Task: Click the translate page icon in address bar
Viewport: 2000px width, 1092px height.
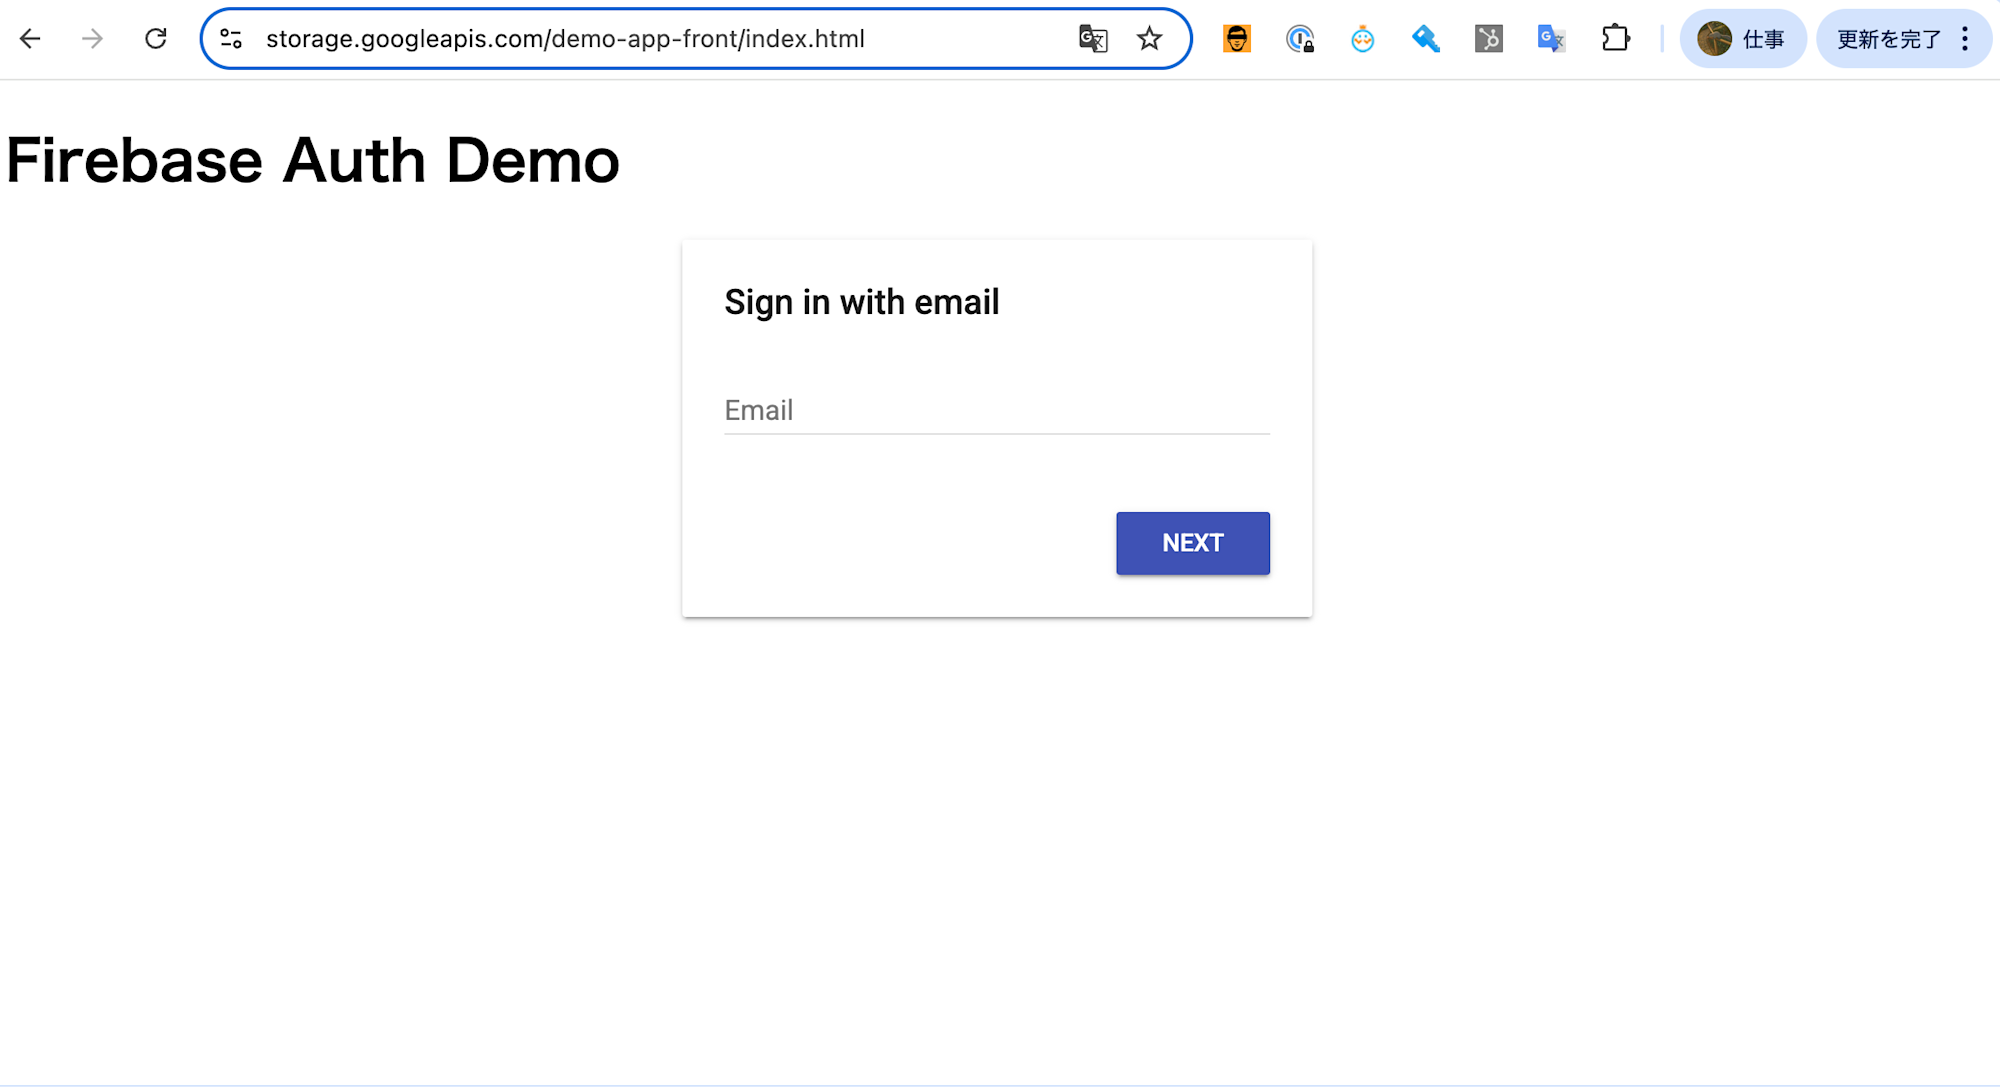Action: tap(1093, 39)
